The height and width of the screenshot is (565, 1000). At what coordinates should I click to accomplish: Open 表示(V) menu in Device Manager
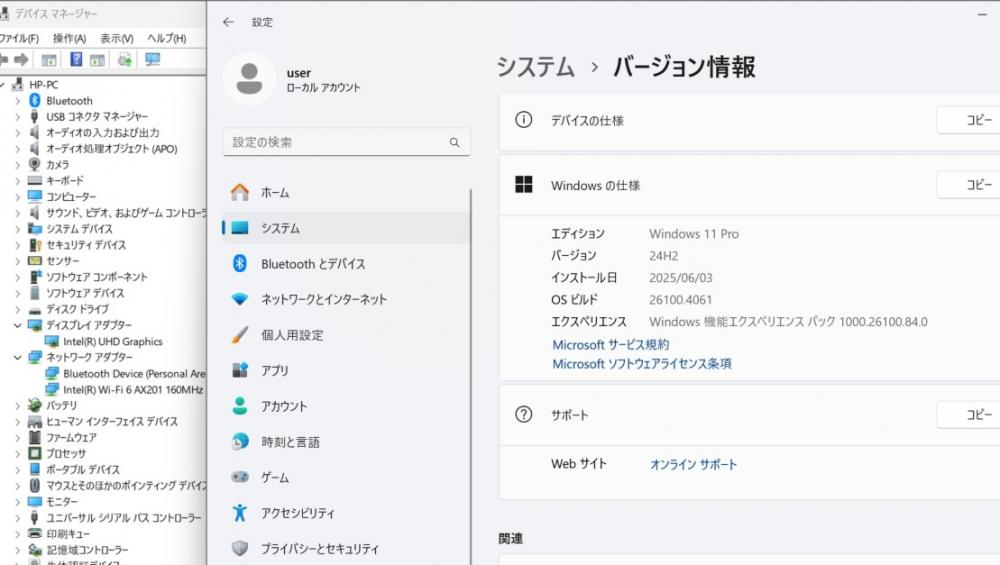click(x=117, y=38)
